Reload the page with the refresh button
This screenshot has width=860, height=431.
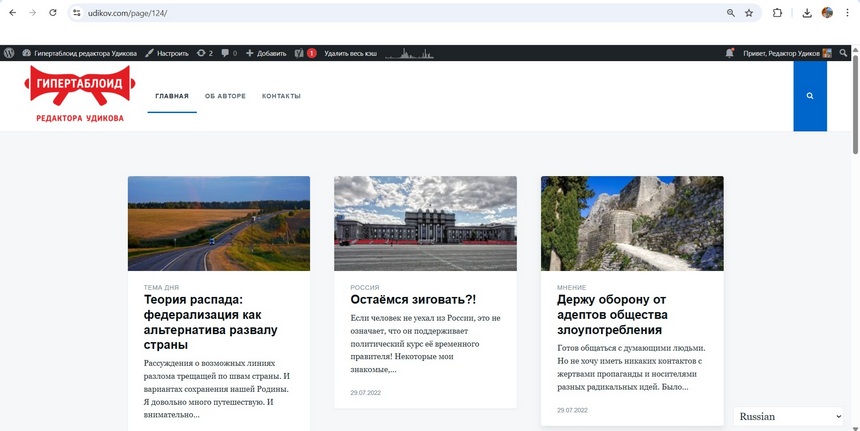click(x=53, y=13)
